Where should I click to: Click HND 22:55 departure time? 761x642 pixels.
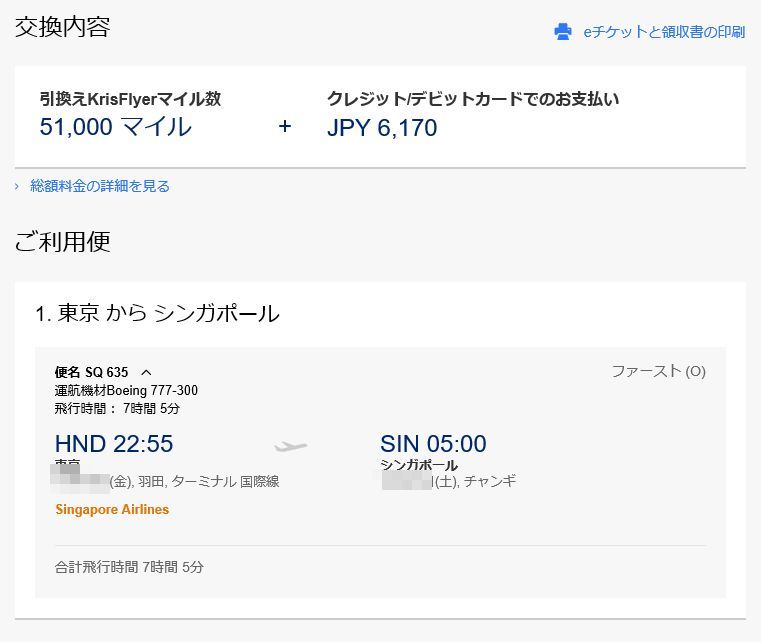[114, 444]
